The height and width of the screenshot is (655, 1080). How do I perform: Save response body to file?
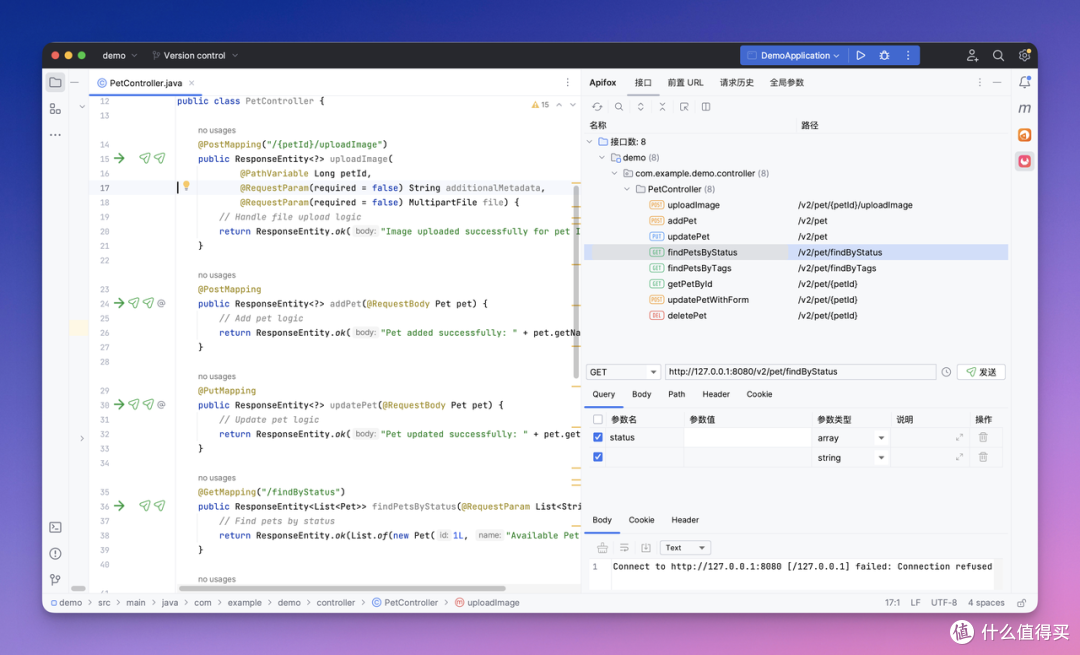[x=645, y=548]
